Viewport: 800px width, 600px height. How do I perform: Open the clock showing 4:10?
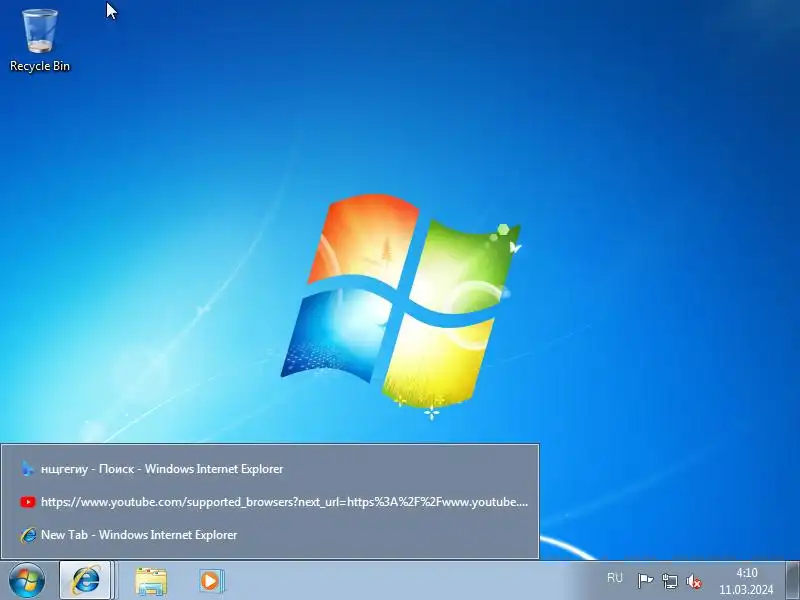746,581
